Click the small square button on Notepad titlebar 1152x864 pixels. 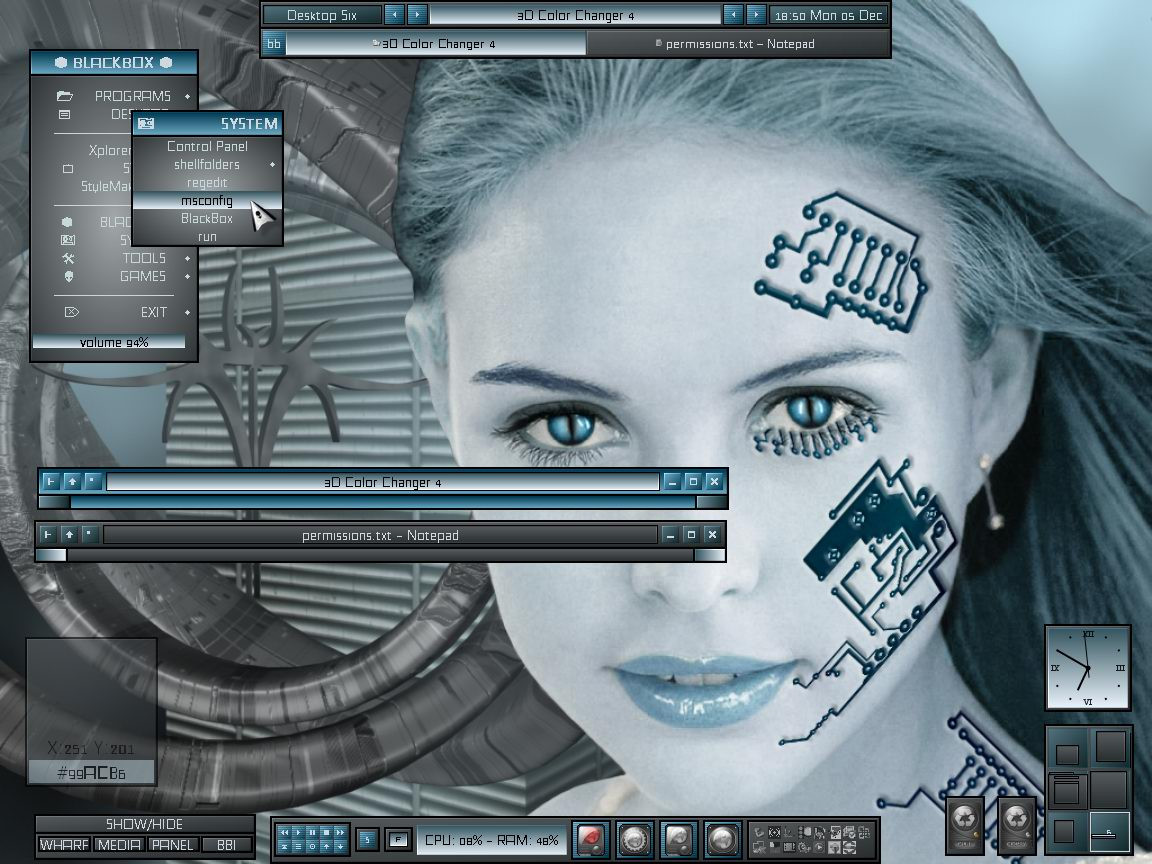90,534
